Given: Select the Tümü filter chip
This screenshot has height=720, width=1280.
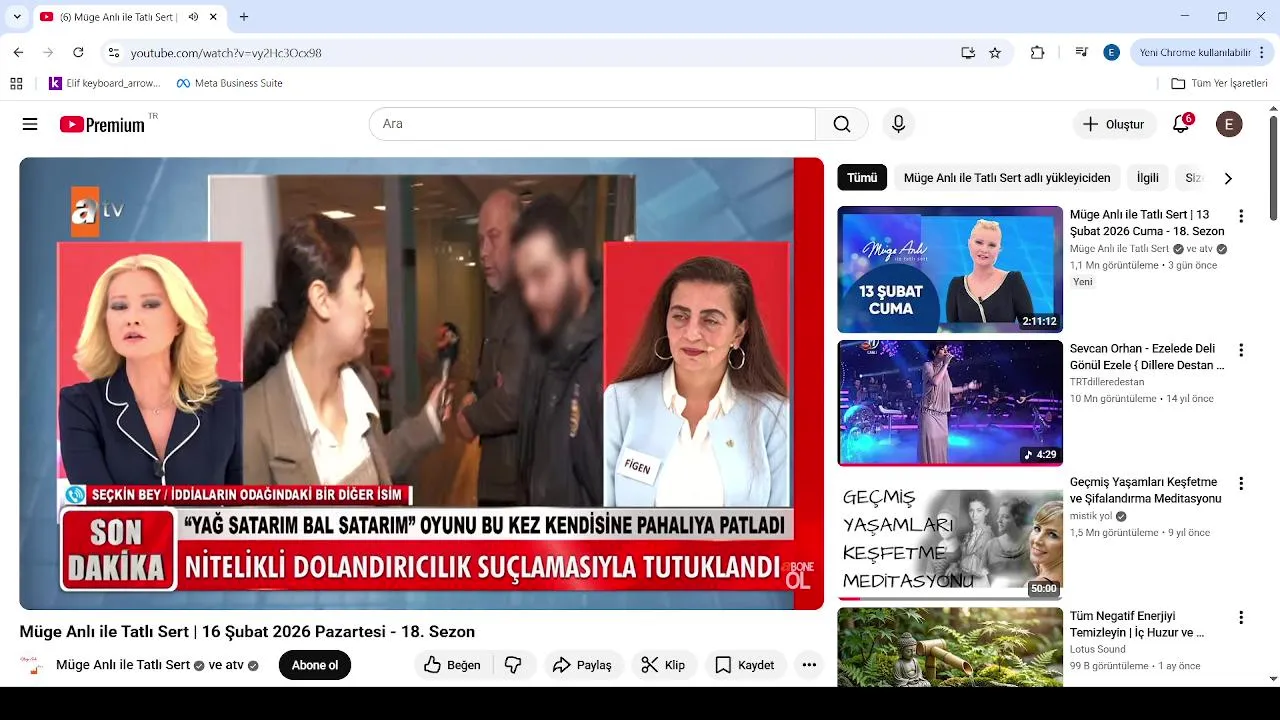Looking at the screenshot, I should pos(862,178).
